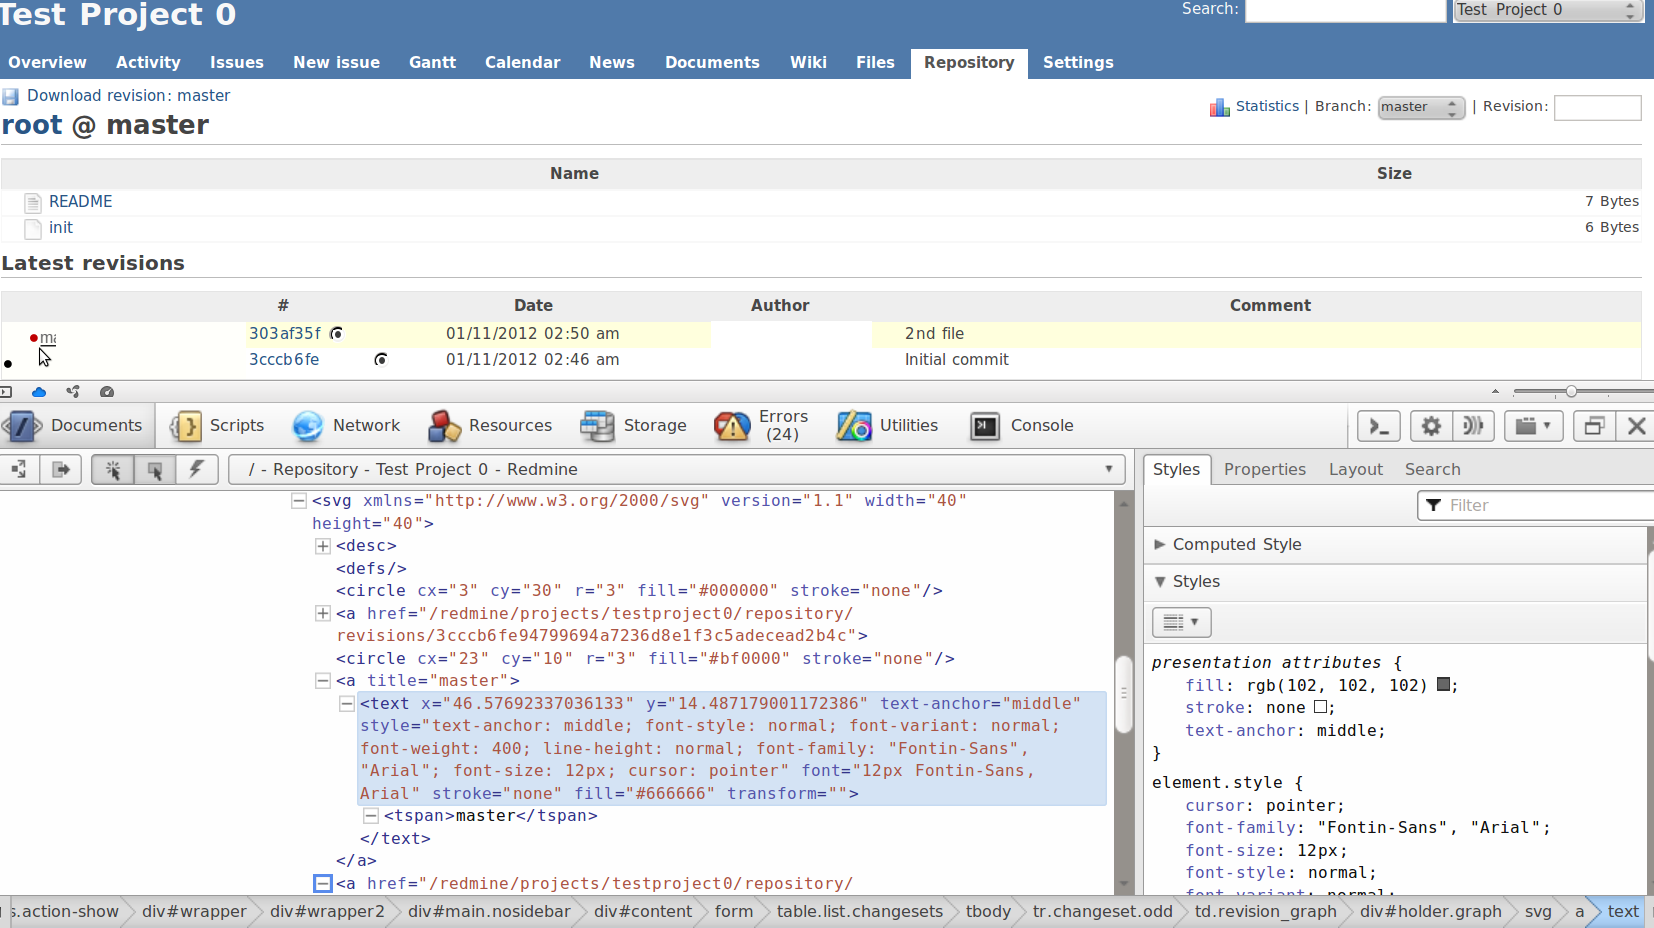Image resolution: width=1654 pixels, height=928 pixels.
Task: Click the Opera Turbo gauge icon
Action: 107,392
